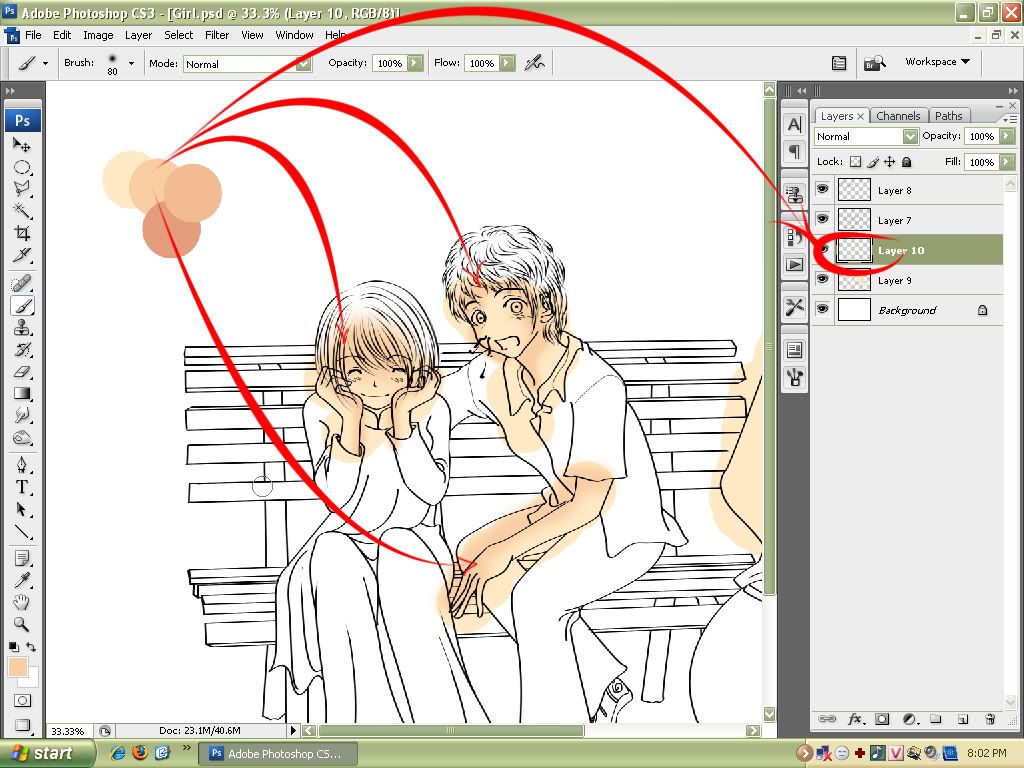Expand the Workspace dropdown menu
1024x768 pixels.
937,62
